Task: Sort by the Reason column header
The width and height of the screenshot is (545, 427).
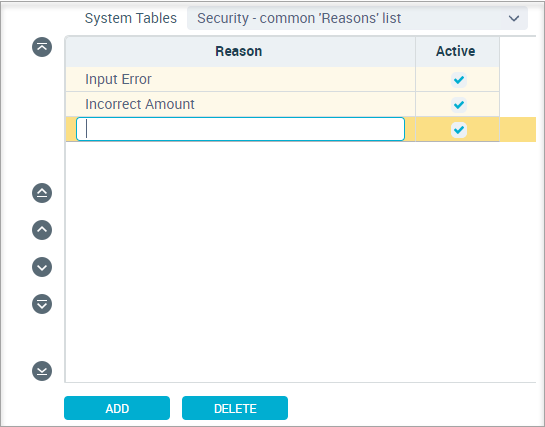Action: (240, 51)
